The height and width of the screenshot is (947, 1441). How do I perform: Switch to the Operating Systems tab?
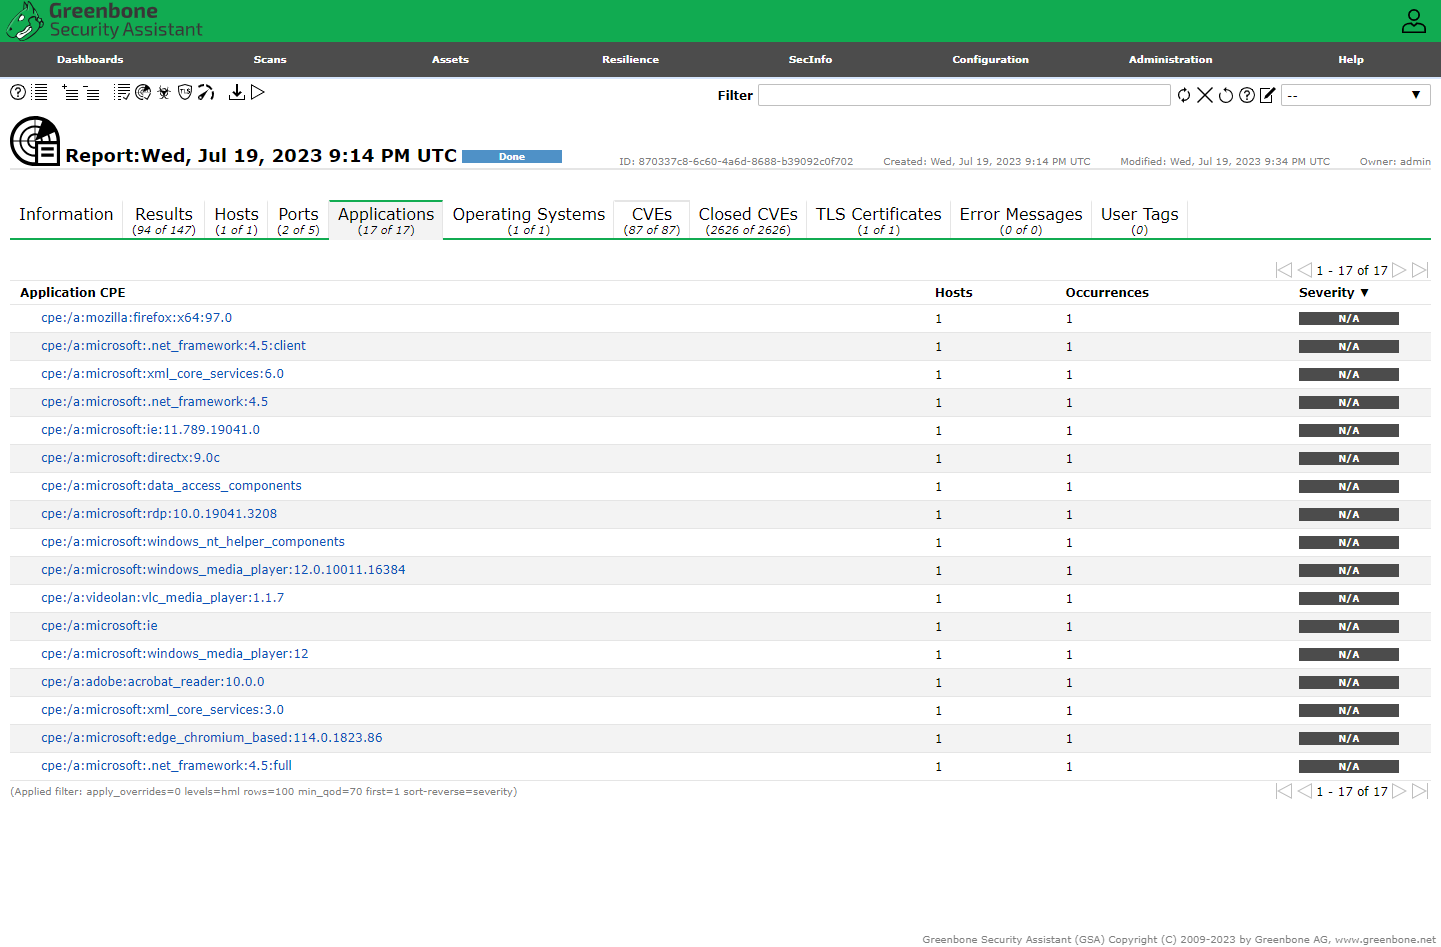click(529, 220)
